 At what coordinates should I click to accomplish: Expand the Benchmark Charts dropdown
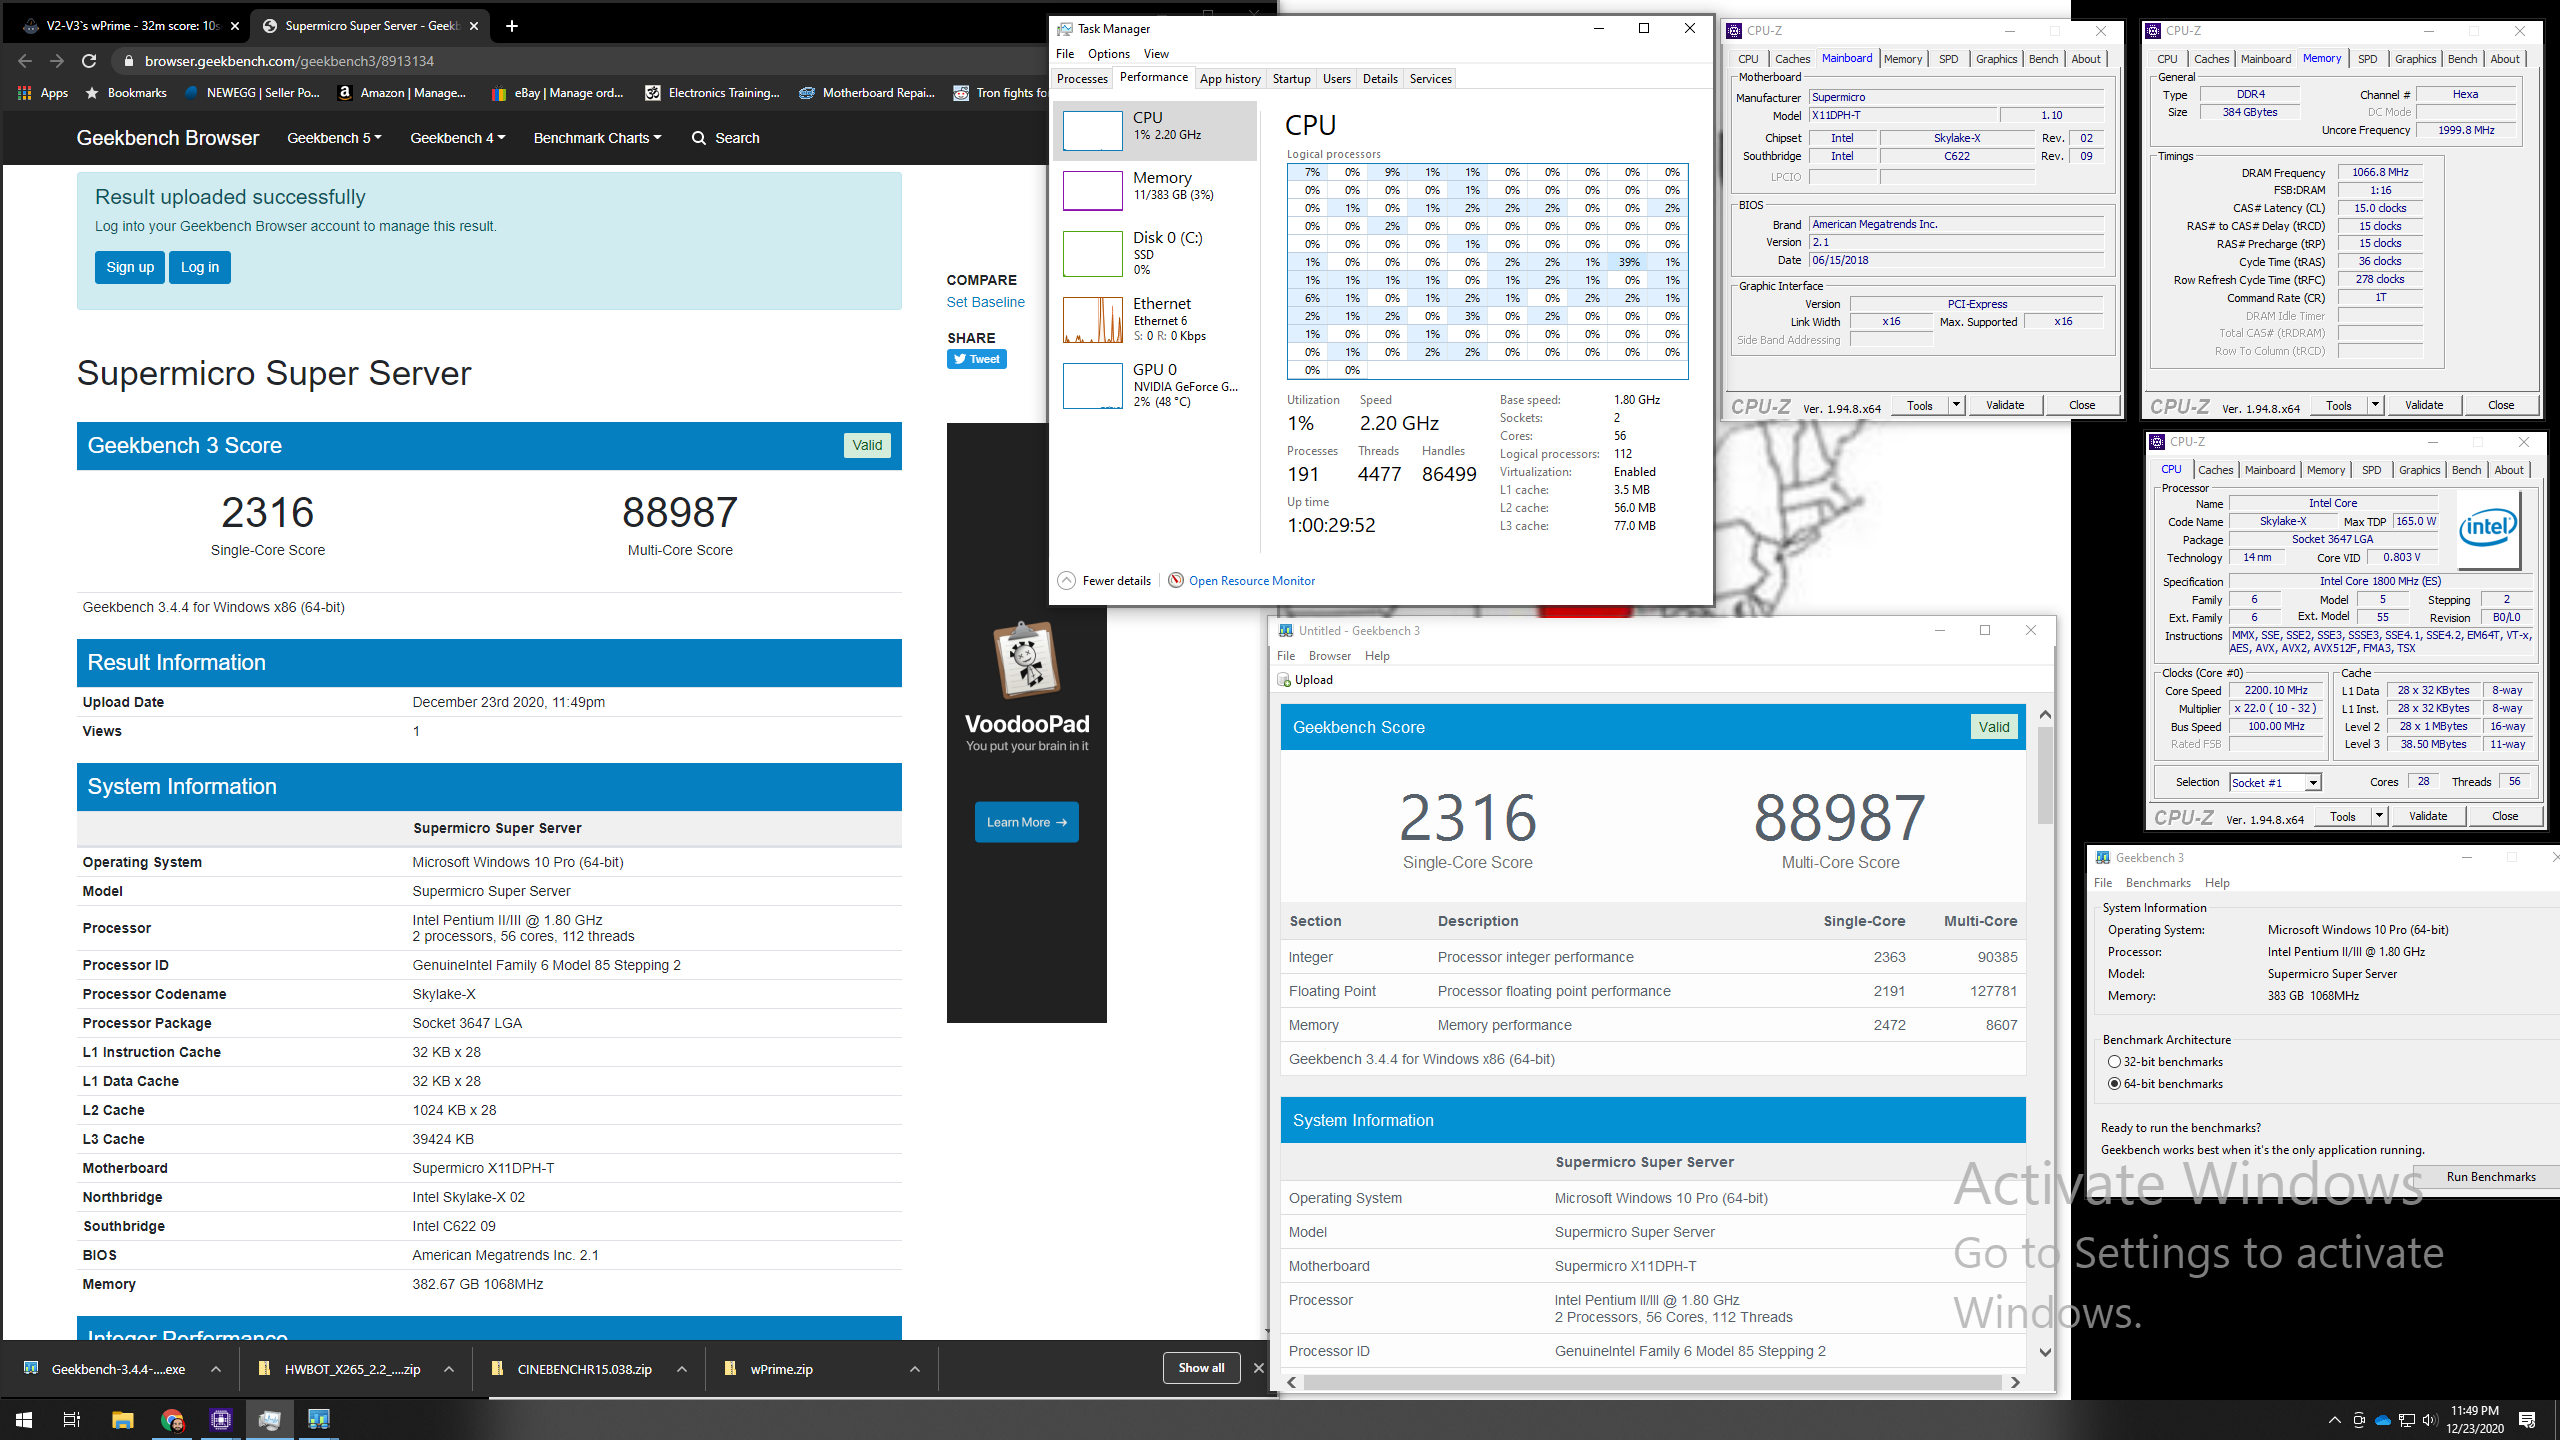597,138
